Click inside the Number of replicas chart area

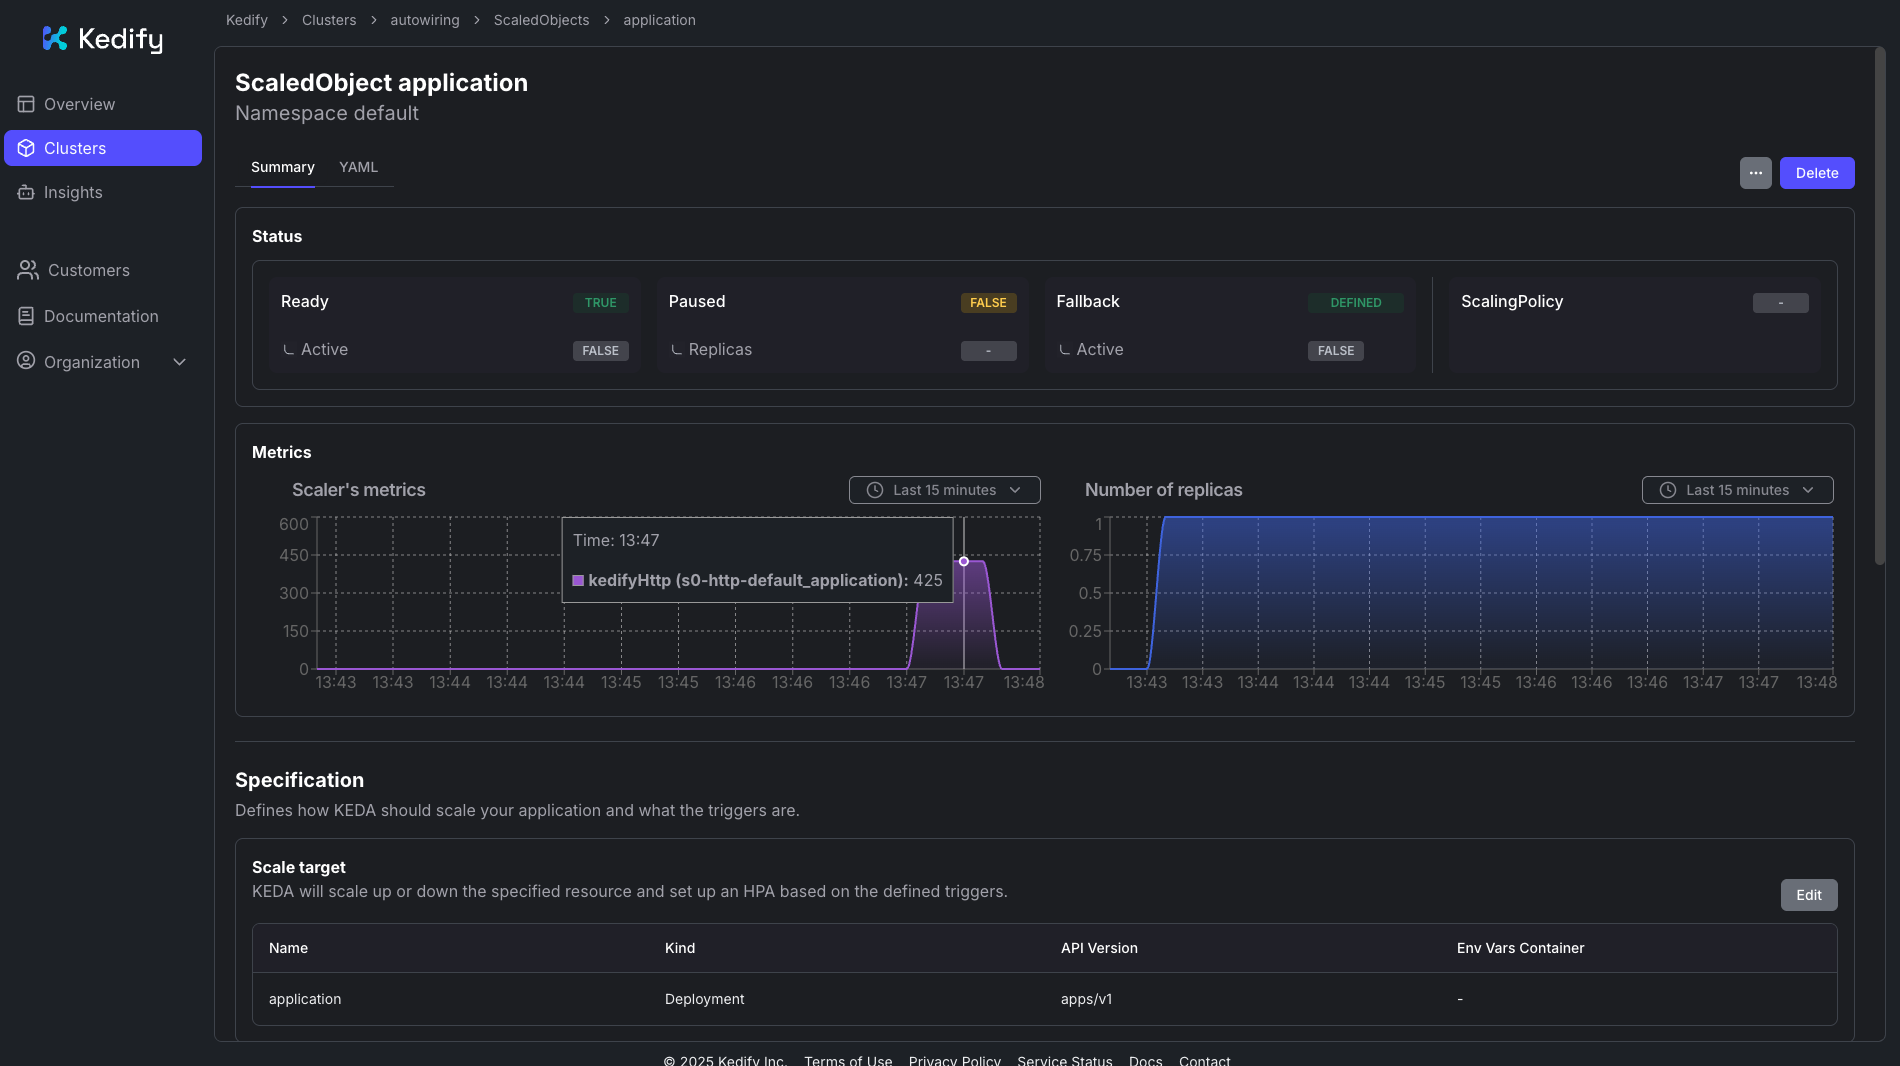click(x=1470, y=593)
